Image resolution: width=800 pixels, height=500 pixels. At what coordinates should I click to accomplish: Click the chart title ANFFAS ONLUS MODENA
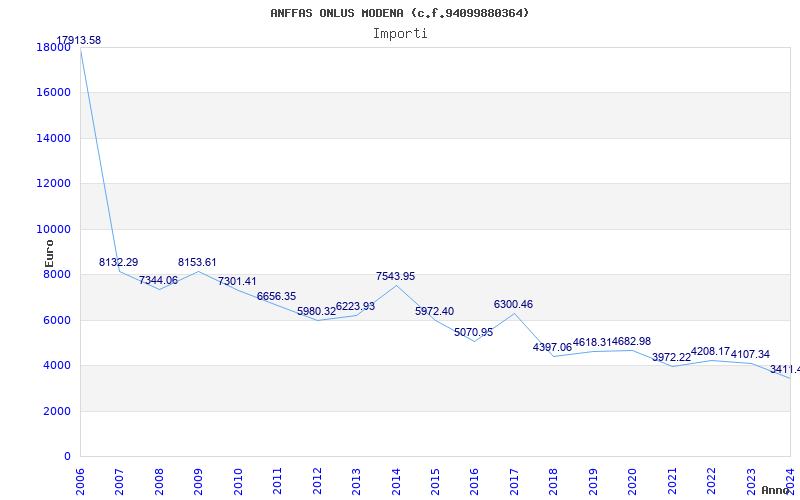(400, 13)
